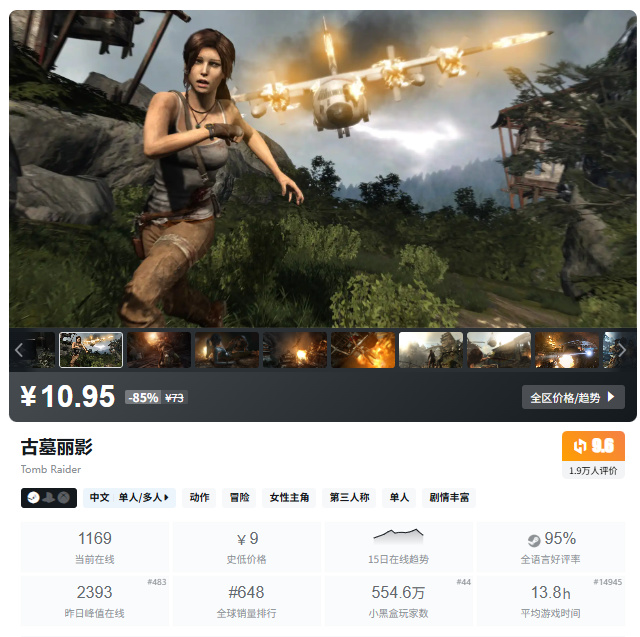
Task: Click the 第三人称 tag
Action: 349,497
